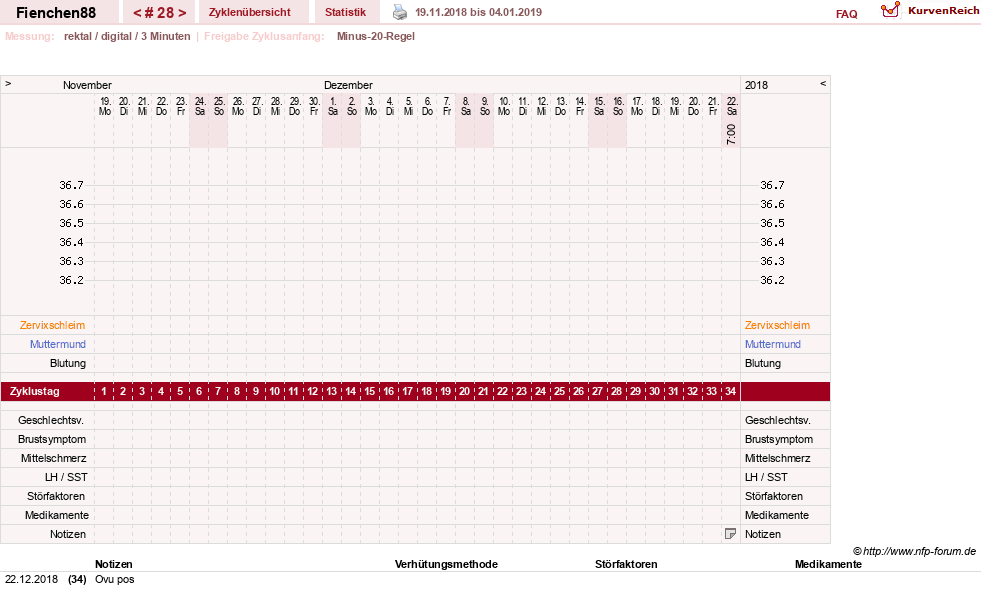This screenshot has height=603, width=981.
Task: Select cycle day 34 in the Zyklustag row
Action: point(730,392)
